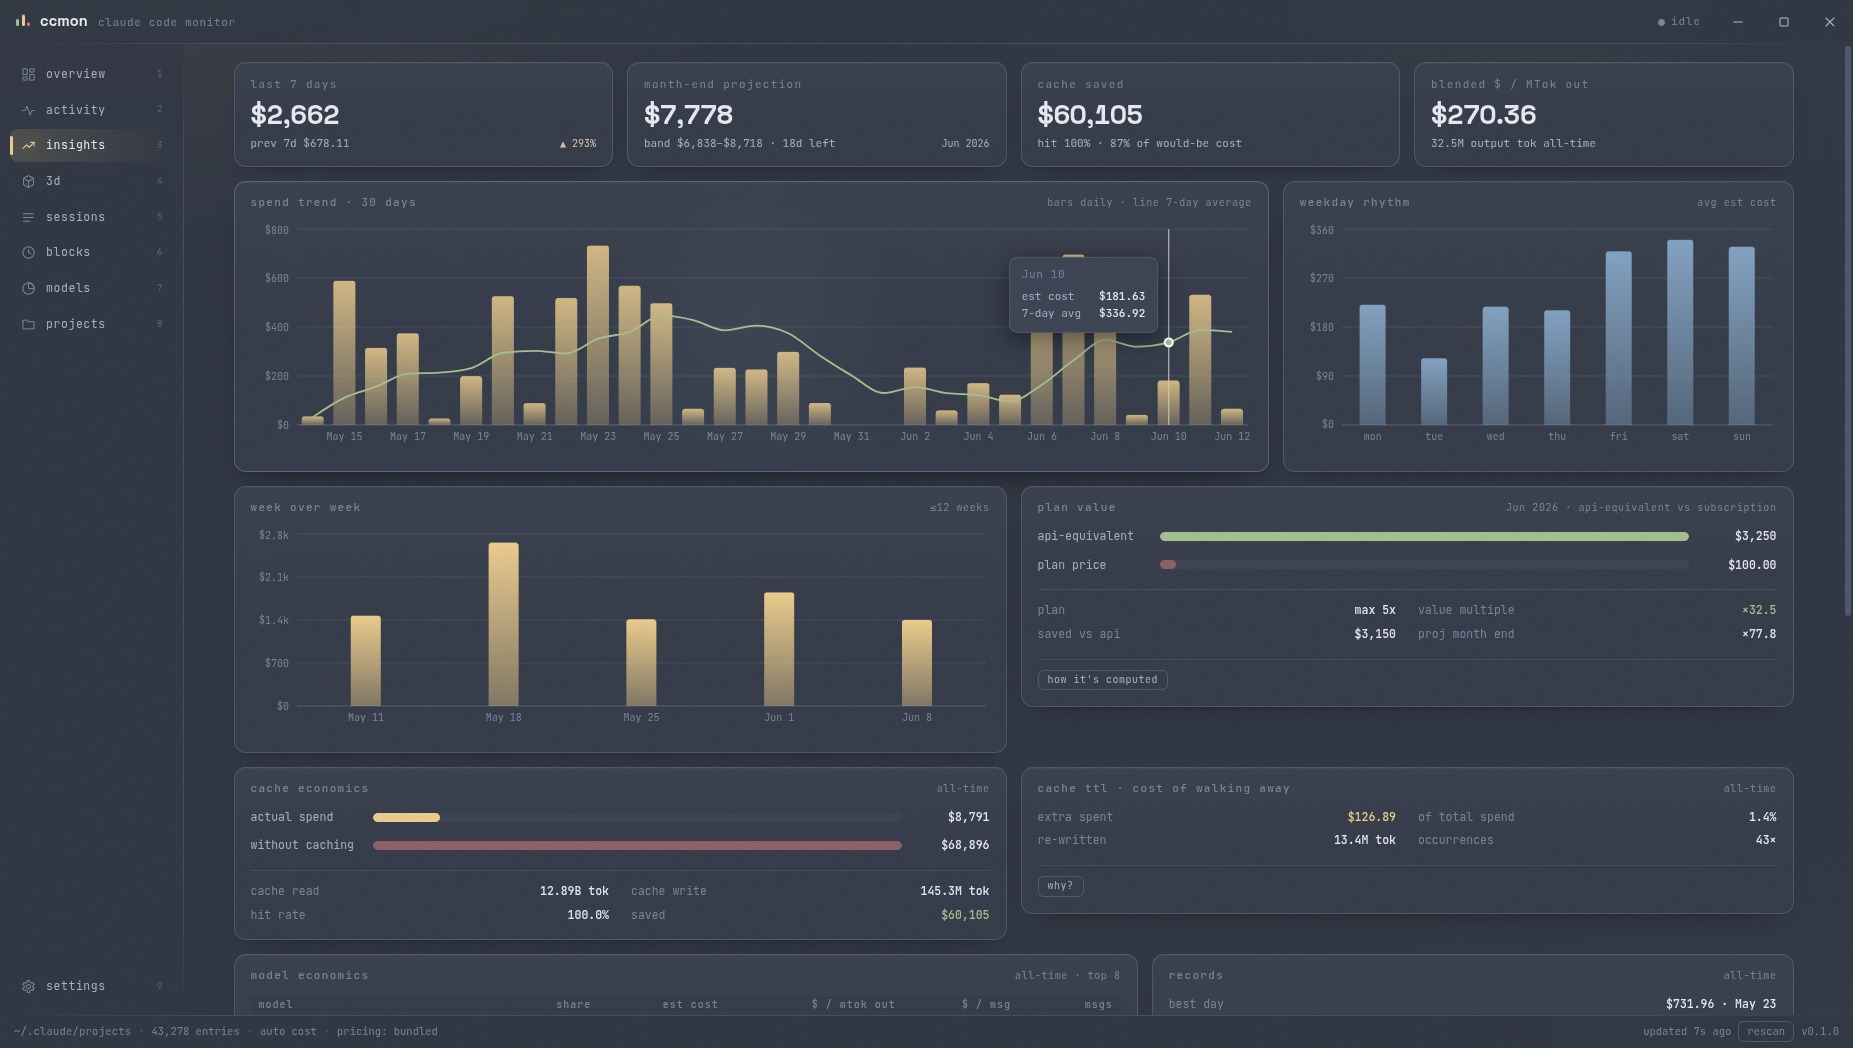Click the 3d cube icon in sidebar

[28, 181]
